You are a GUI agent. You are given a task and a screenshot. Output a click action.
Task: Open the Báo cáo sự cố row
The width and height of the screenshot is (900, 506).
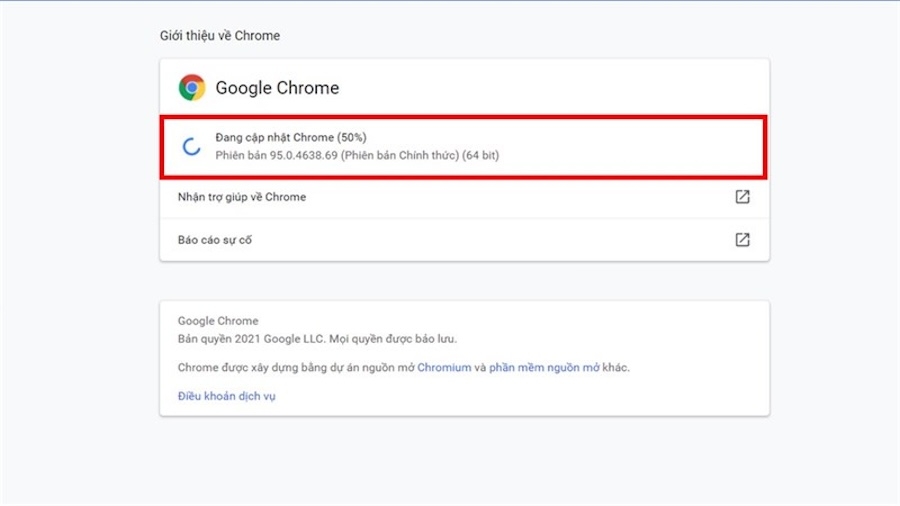[464, 240]
